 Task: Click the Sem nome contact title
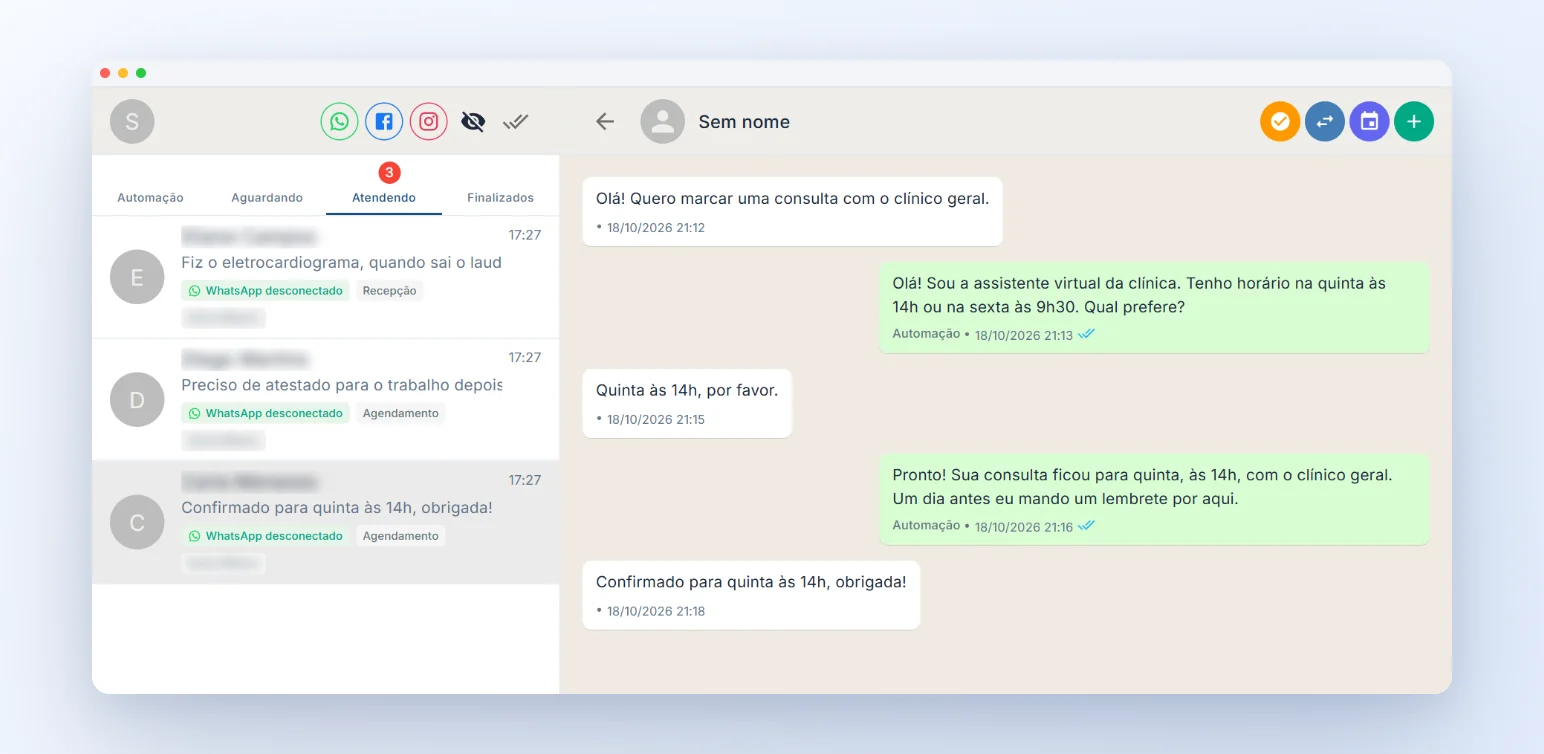point(744,122)
